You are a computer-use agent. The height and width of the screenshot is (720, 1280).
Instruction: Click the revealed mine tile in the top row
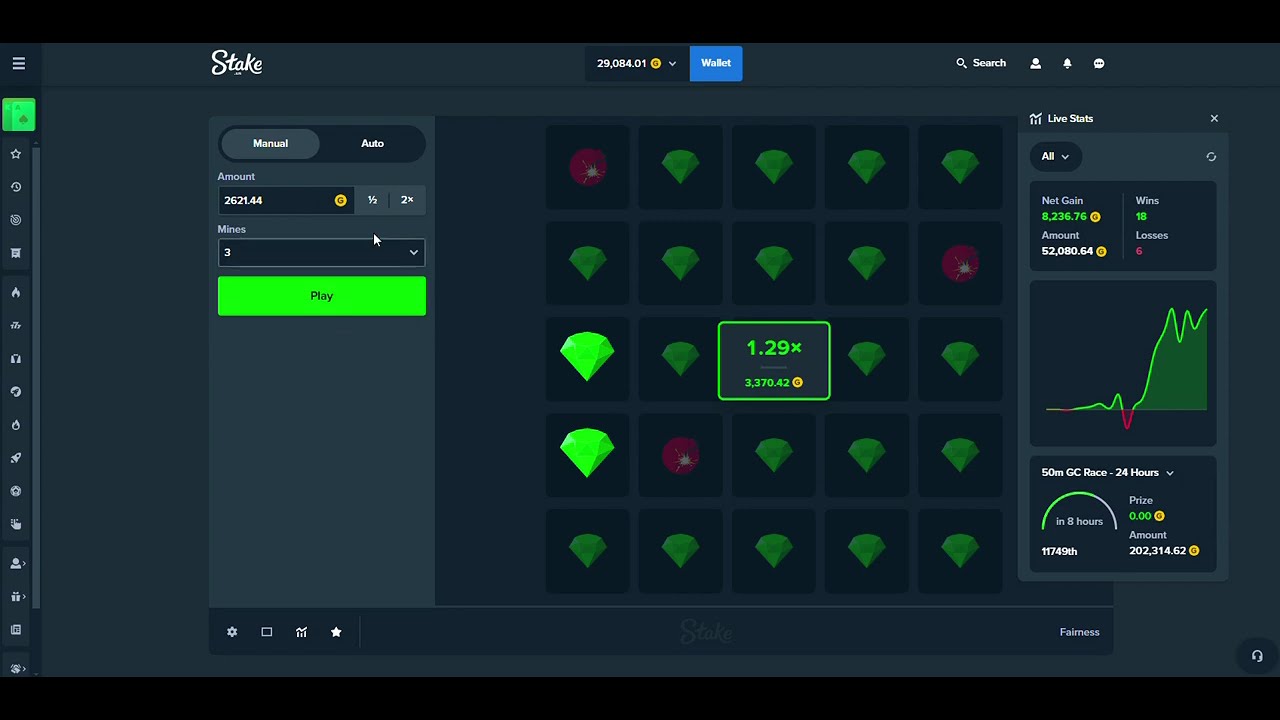pos(588,168)
